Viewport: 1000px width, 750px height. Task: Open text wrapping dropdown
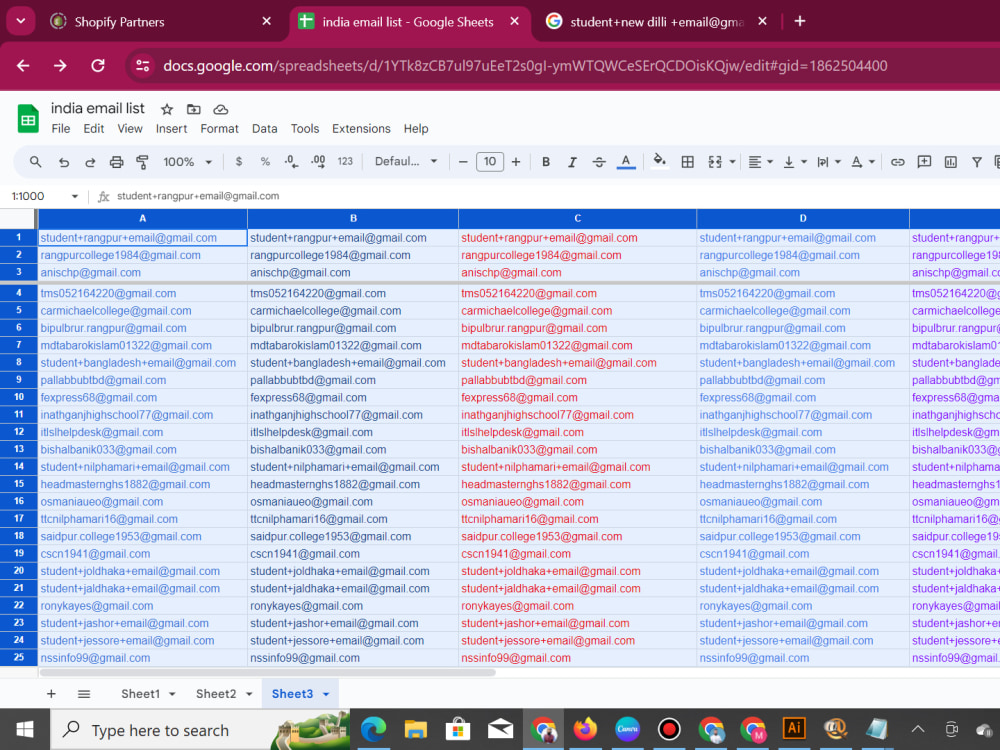(829, 162)
